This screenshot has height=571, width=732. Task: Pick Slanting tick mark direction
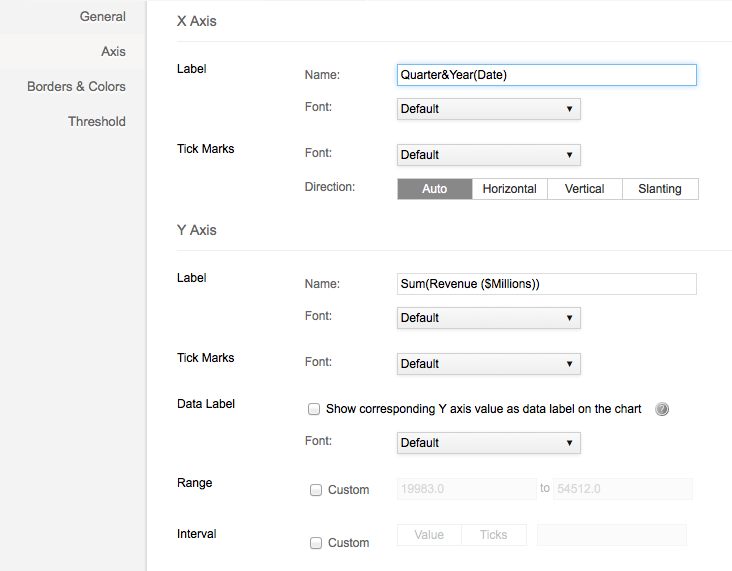(x=660, y=189)
